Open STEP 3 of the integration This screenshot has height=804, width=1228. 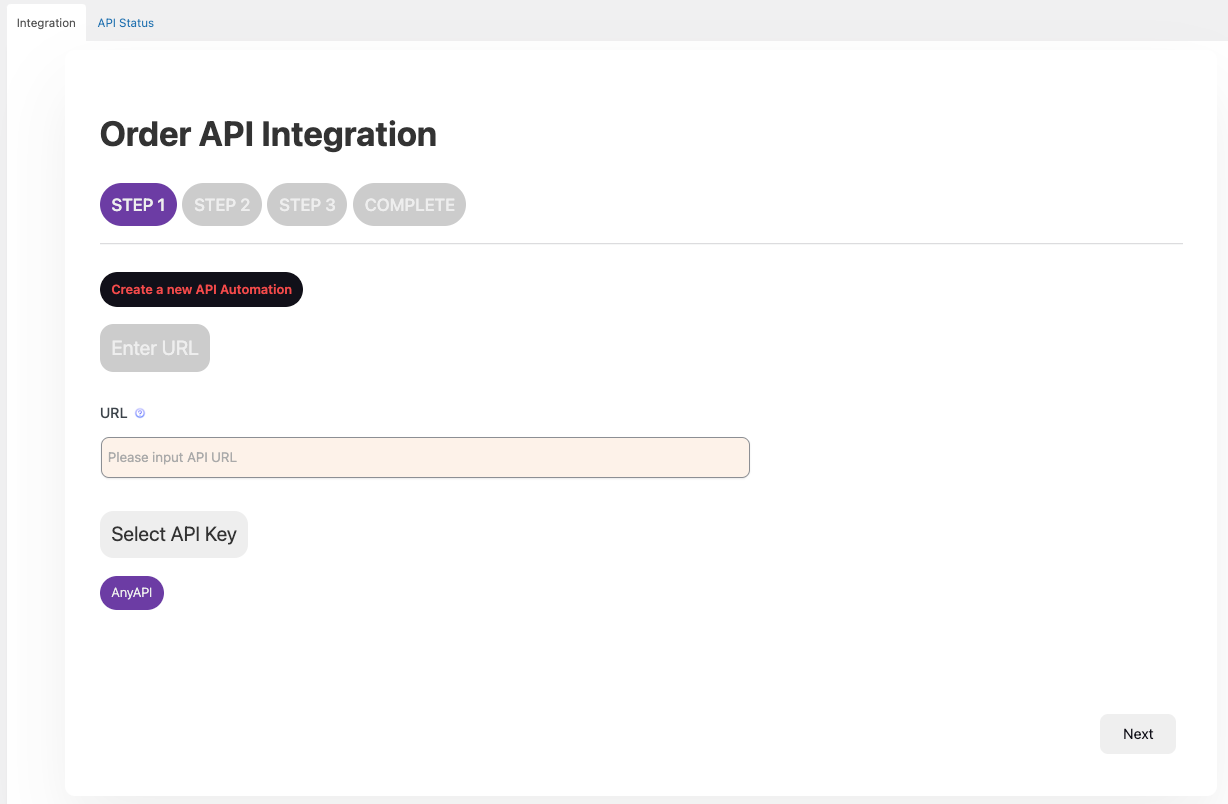click(x=307, y=205)
